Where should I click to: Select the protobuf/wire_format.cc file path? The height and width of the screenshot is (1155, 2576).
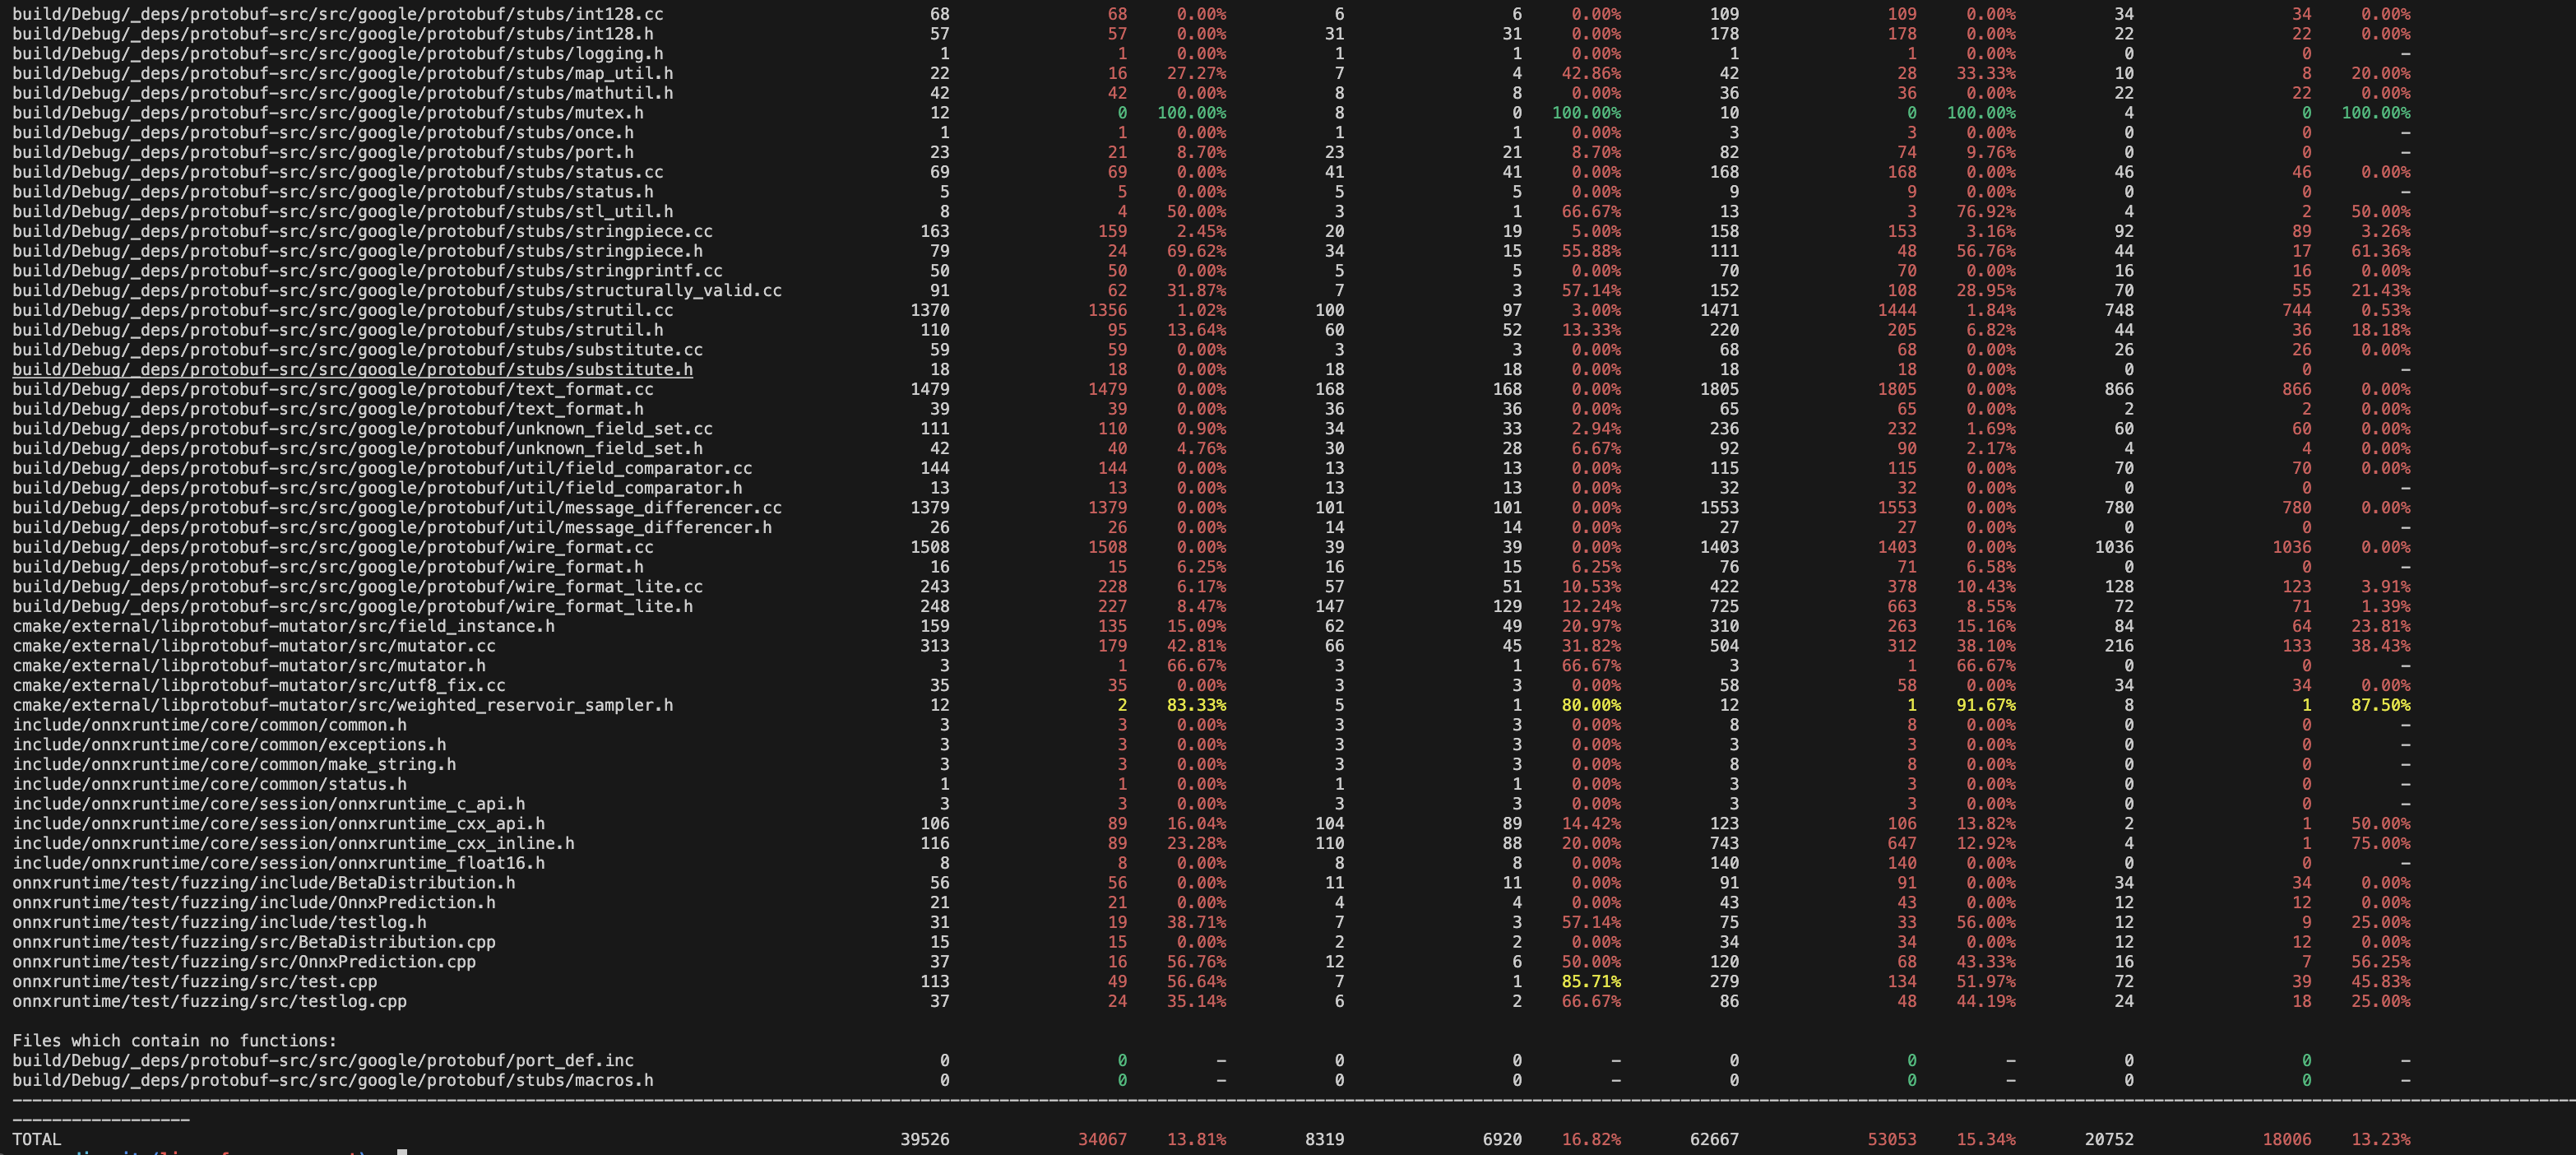click(x=332, y=547)
